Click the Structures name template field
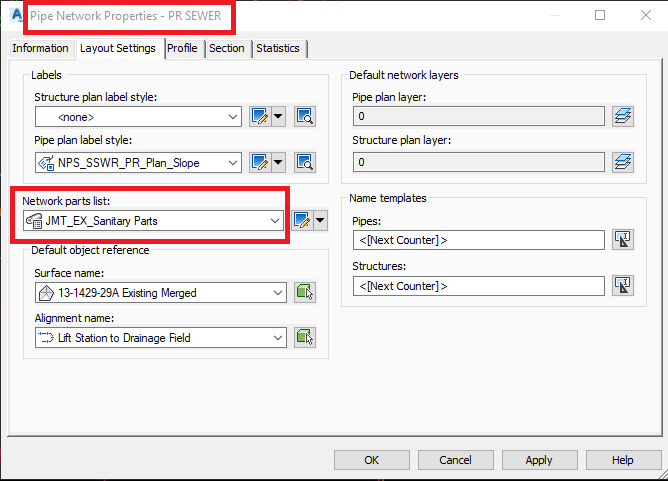This screenshot has width=668, height=481. coord(478,286)
